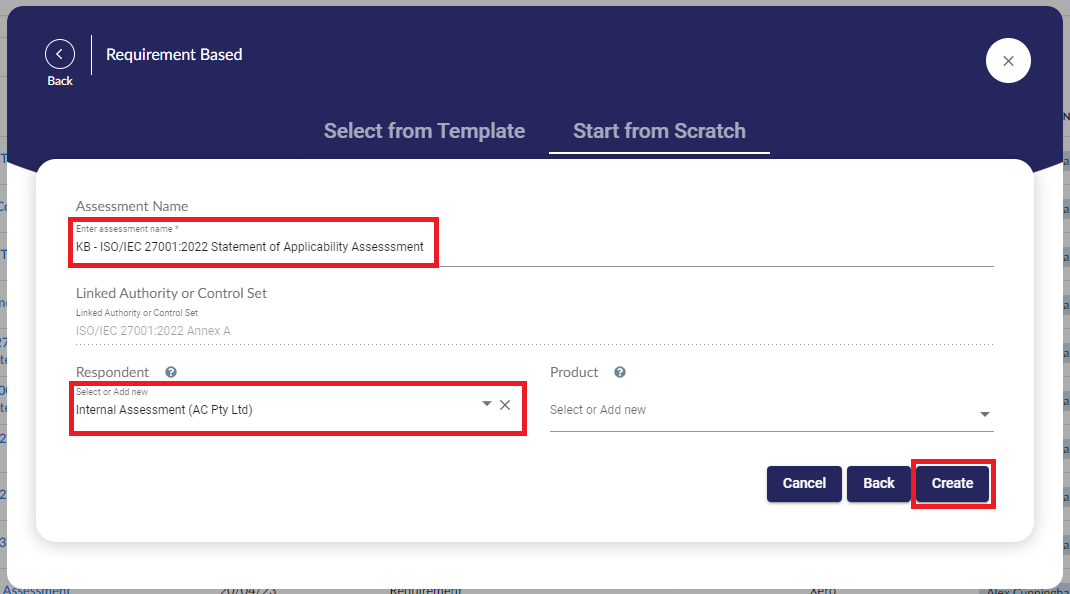Click the Assessment Name label
Viewport: 1070px width, 594px height.
(132, 206)
